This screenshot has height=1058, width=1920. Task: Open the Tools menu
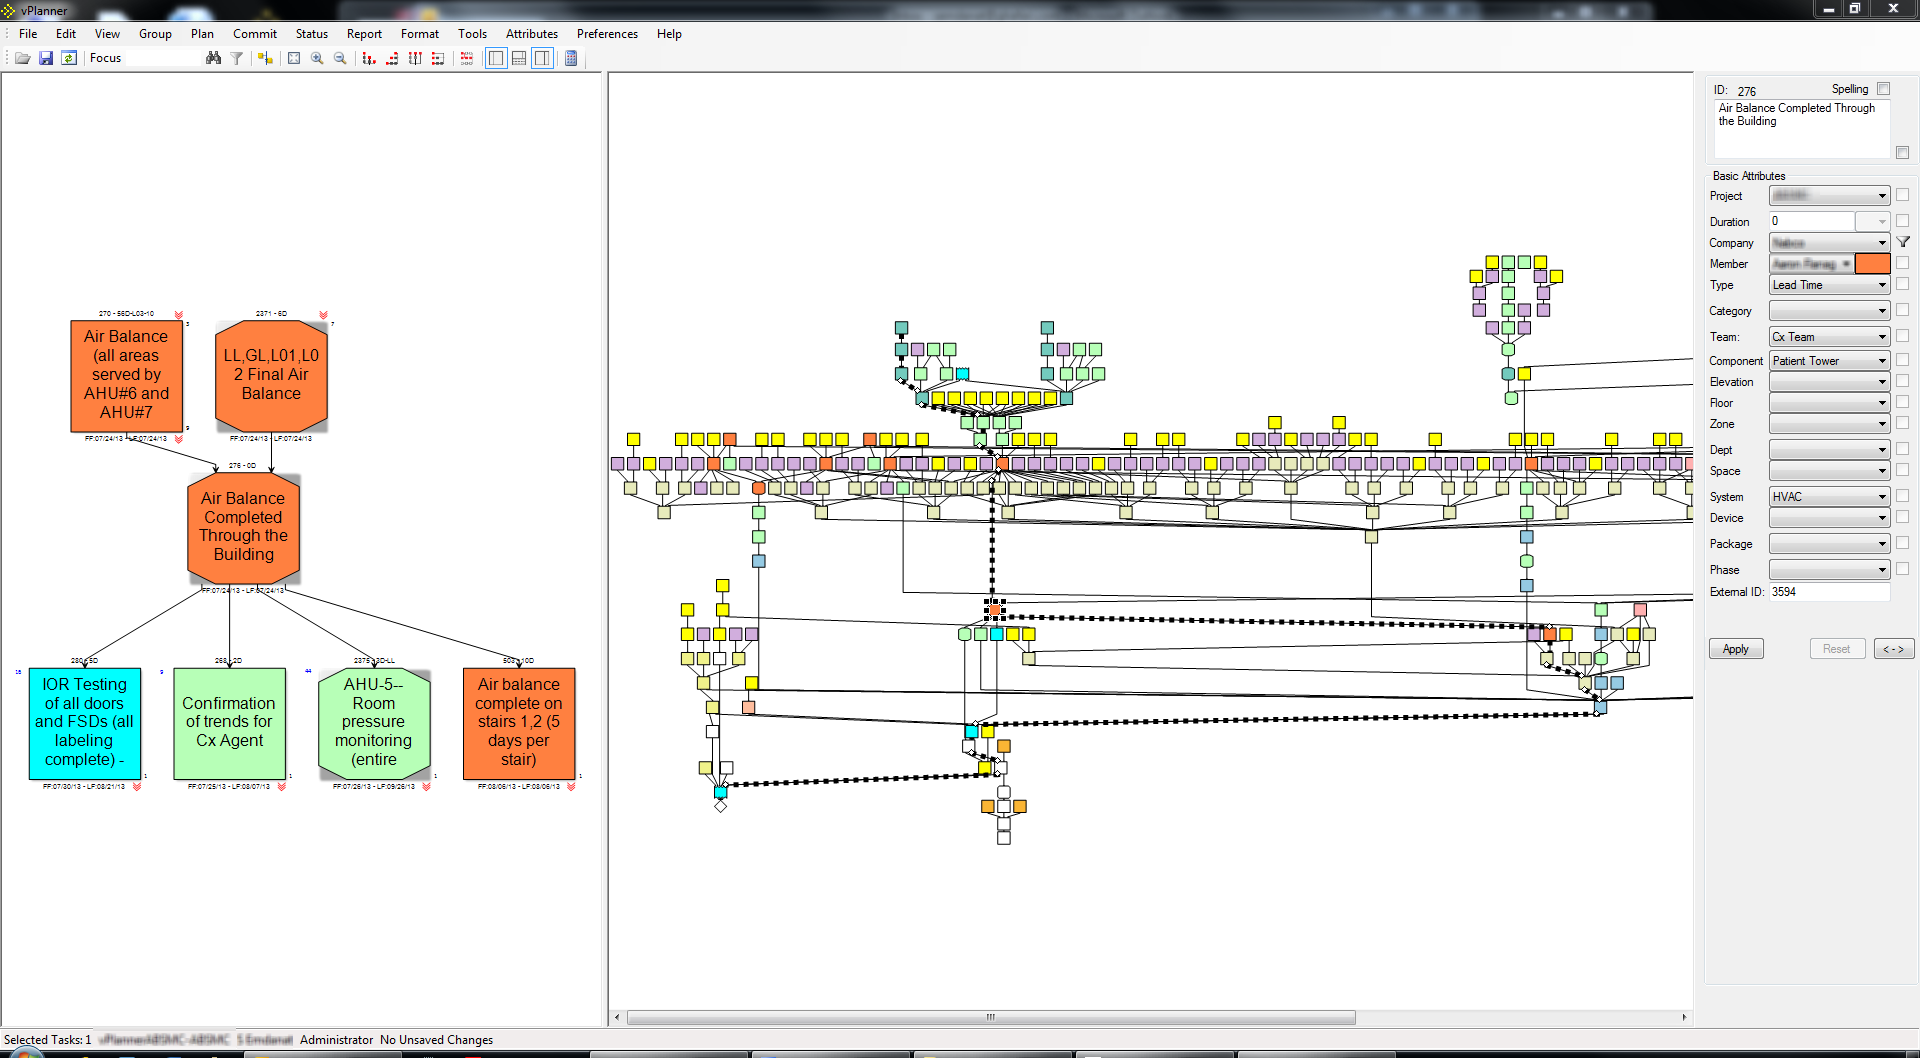(472, 33)
